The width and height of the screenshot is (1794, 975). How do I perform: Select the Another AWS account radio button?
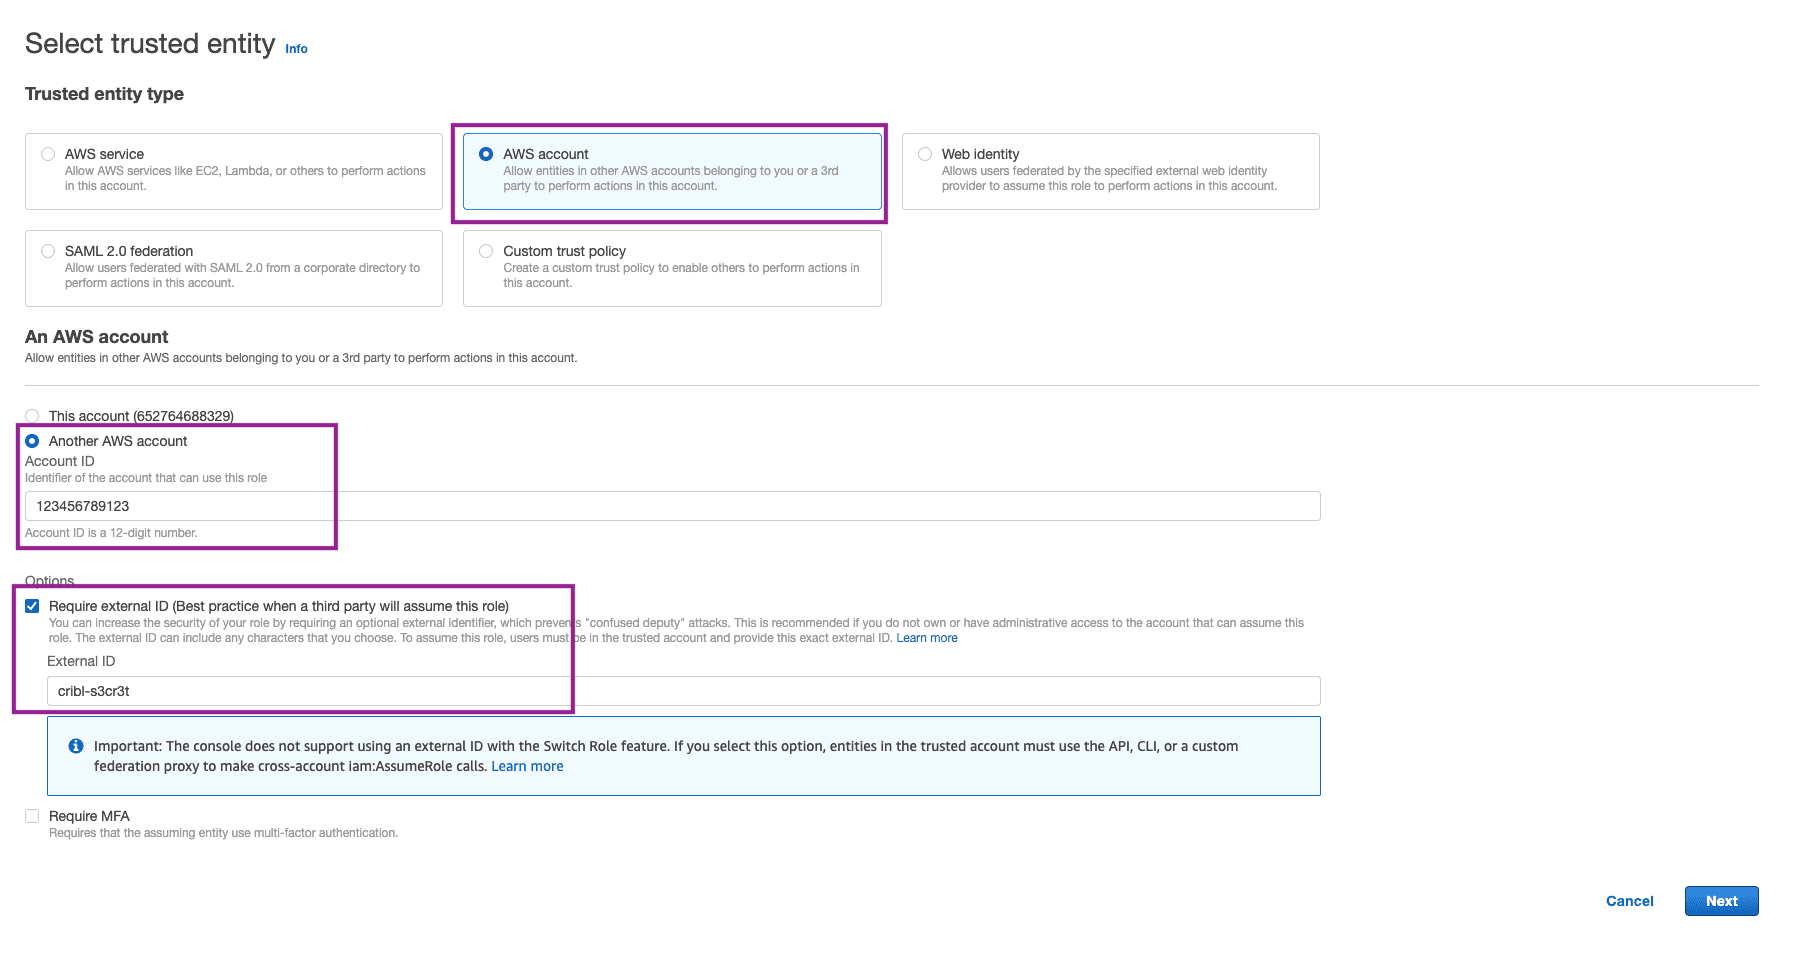pyautogui.click(x=33, y=441)
